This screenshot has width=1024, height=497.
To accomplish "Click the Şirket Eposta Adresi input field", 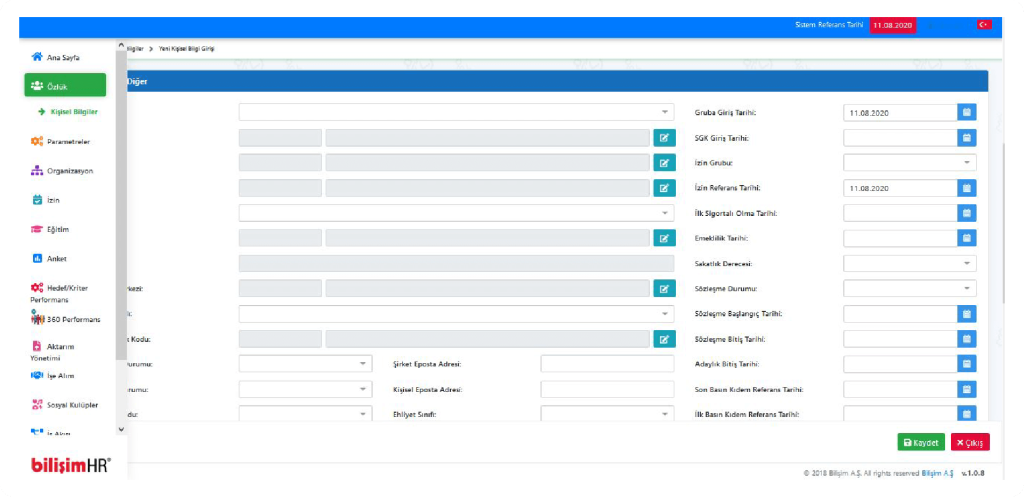I will (x=607, y=364).
